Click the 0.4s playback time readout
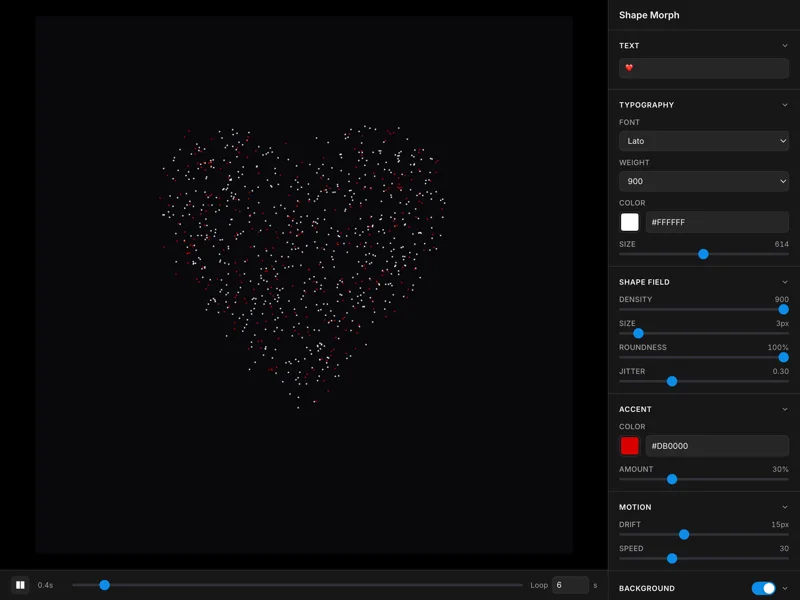Viewport: 800px width, 600px height. pyautogui.click(x=45, y=585)
